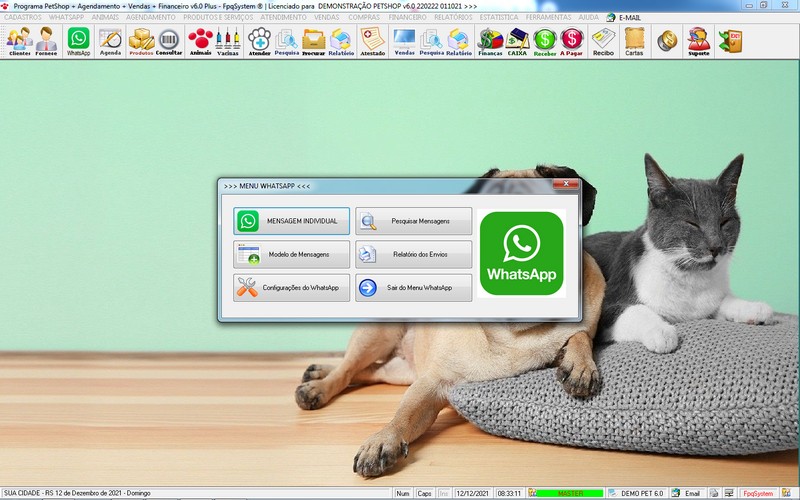The image size is (800, 500).
Task: Open the Suporte headset icon
Action: coord(698,41)
